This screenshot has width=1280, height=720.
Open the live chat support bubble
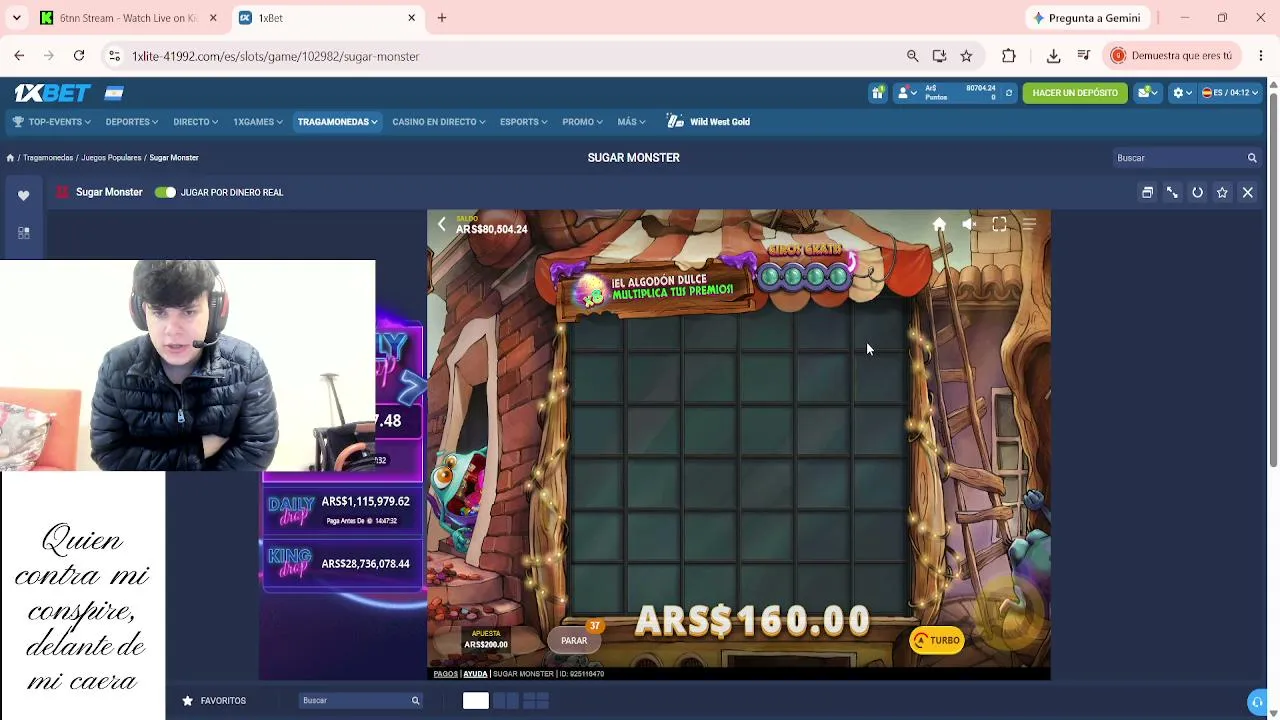coord(1257,702)
